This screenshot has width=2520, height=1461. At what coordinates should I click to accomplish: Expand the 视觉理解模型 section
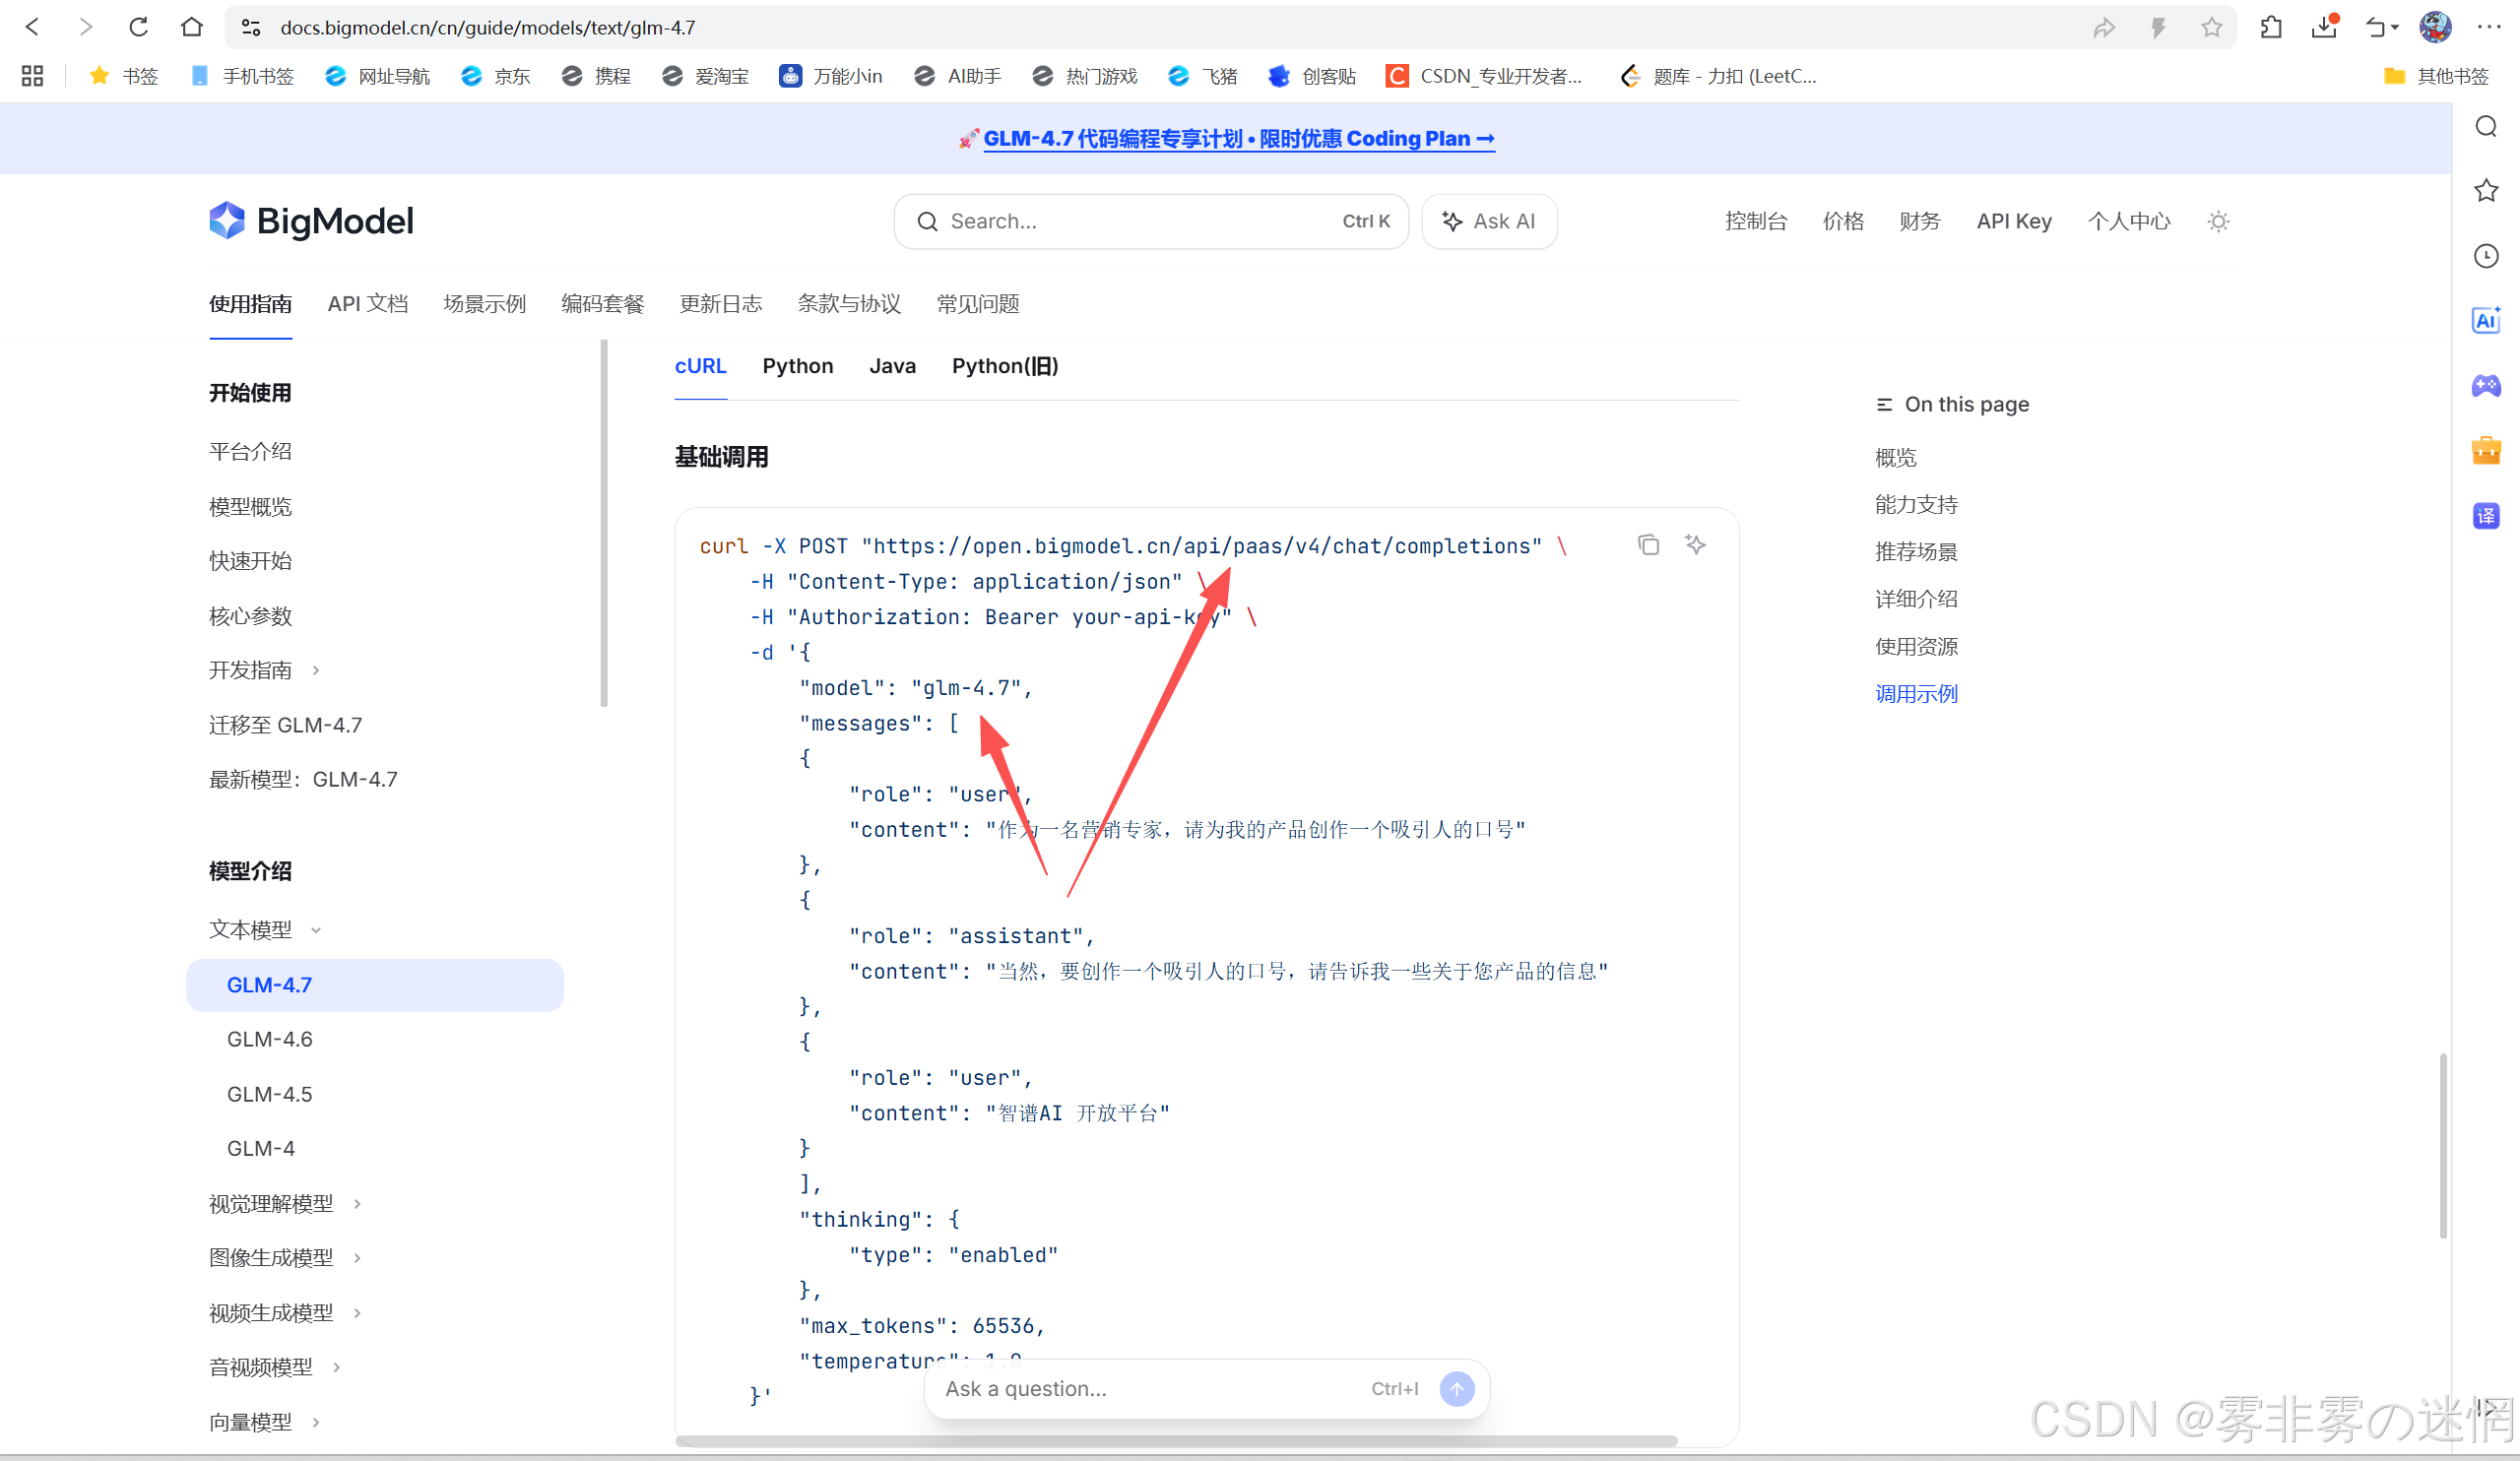(x=357, y=1204)
